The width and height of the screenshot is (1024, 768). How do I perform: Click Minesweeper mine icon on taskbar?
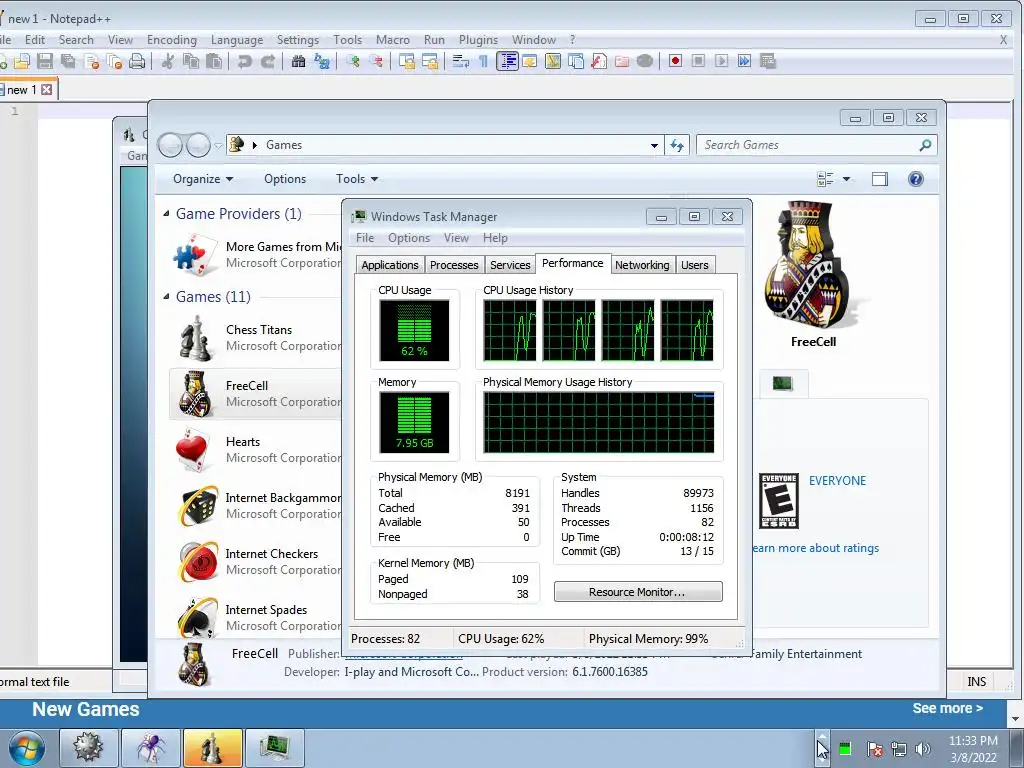coord(88,747)
